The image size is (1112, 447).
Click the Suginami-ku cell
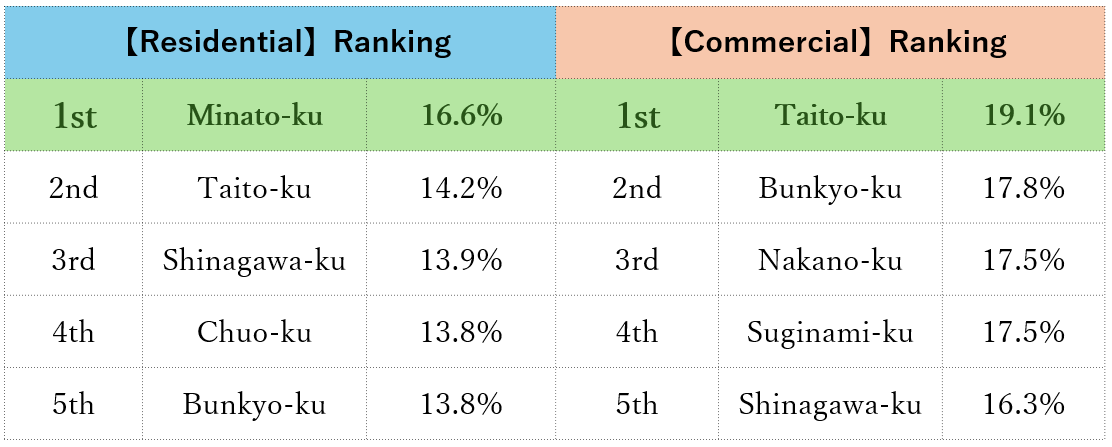830,332
